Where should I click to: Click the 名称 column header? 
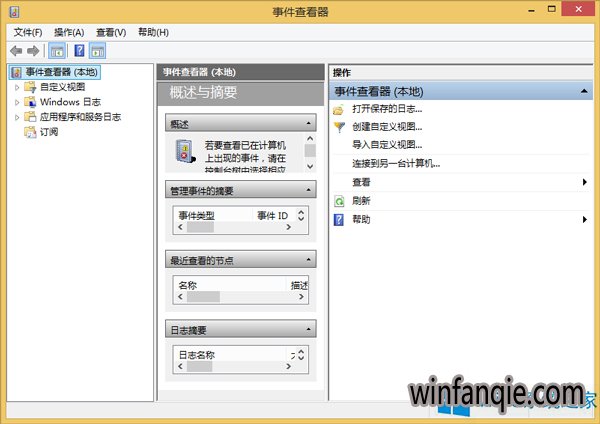tap(188, 285)
